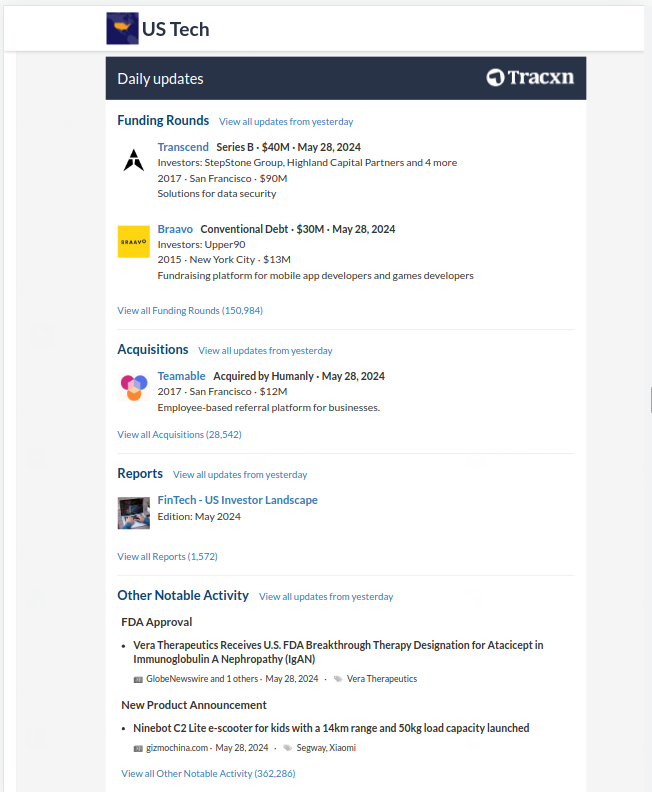The image size is (652, 792).
Task: Click the US Tech title text
Action: point(176,29)
